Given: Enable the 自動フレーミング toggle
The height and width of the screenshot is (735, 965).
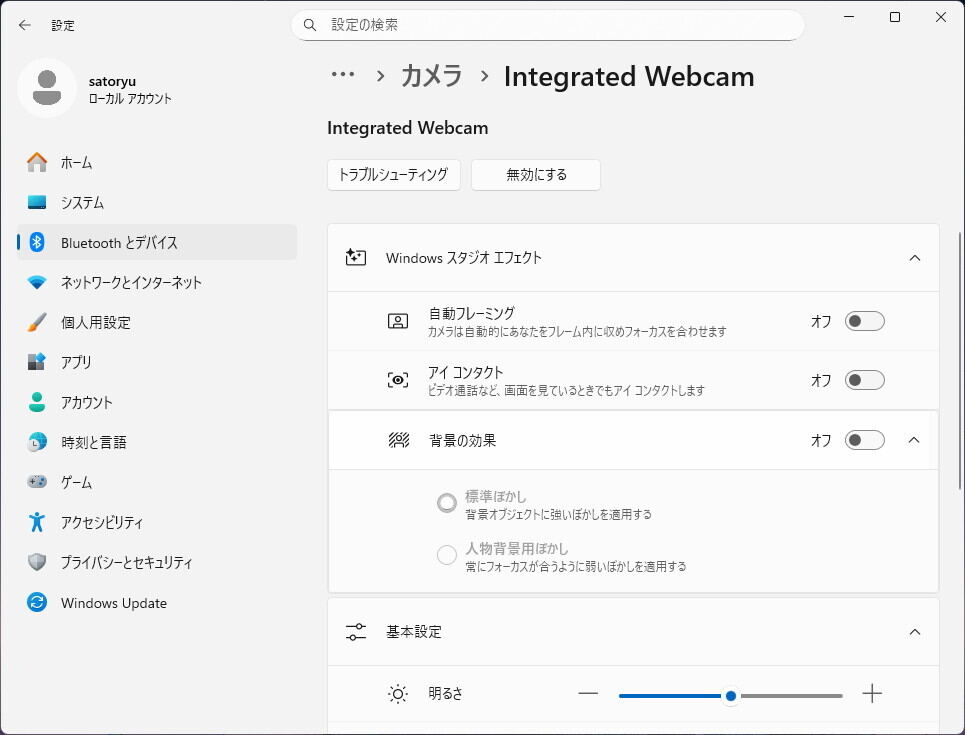Looking at the screenshot, I should (x=864, y=321).
